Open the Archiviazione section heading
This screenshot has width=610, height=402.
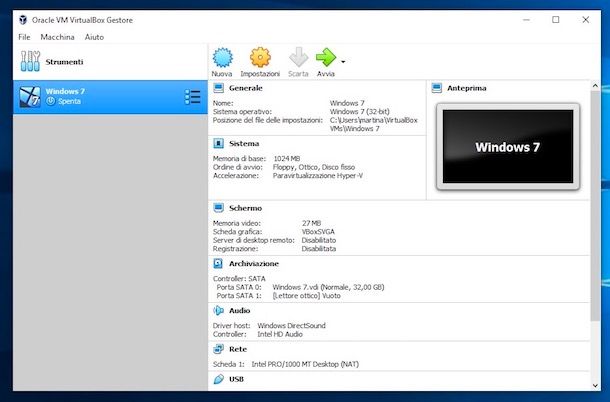coord(254,263)
